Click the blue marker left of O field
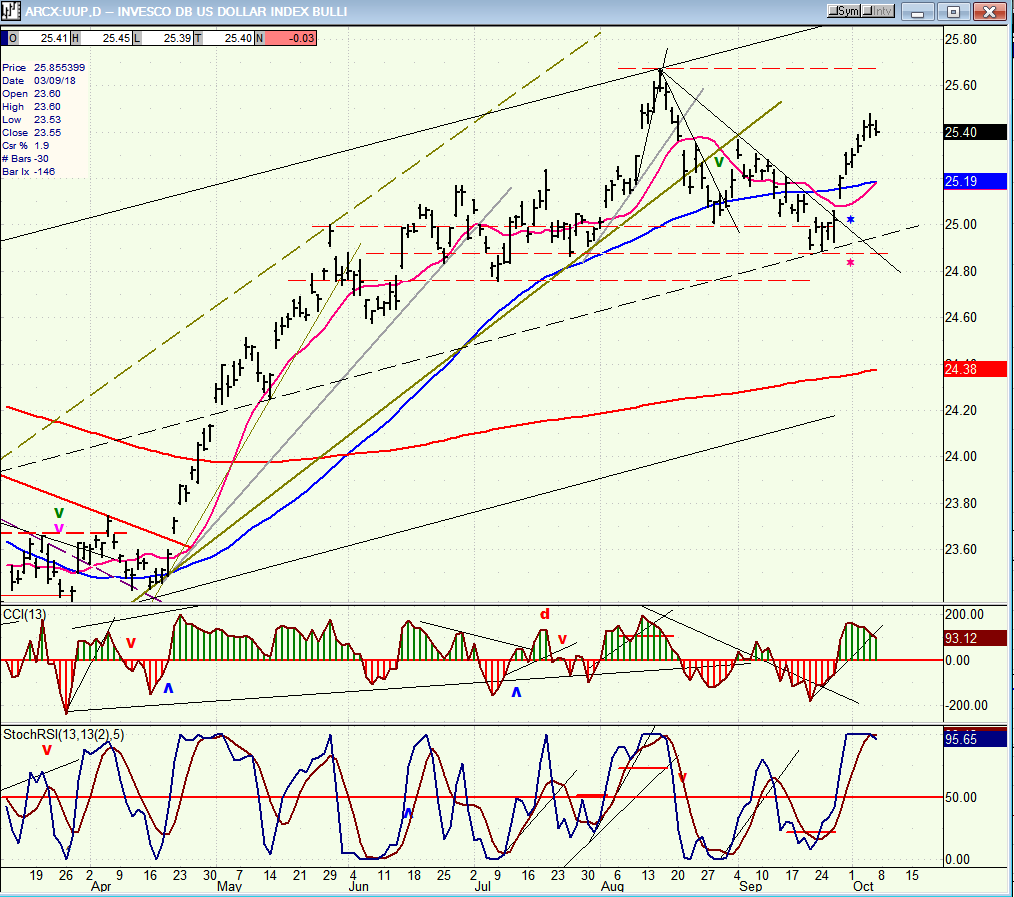This screenshot has height=897, width=1014. tap(4, 38)
